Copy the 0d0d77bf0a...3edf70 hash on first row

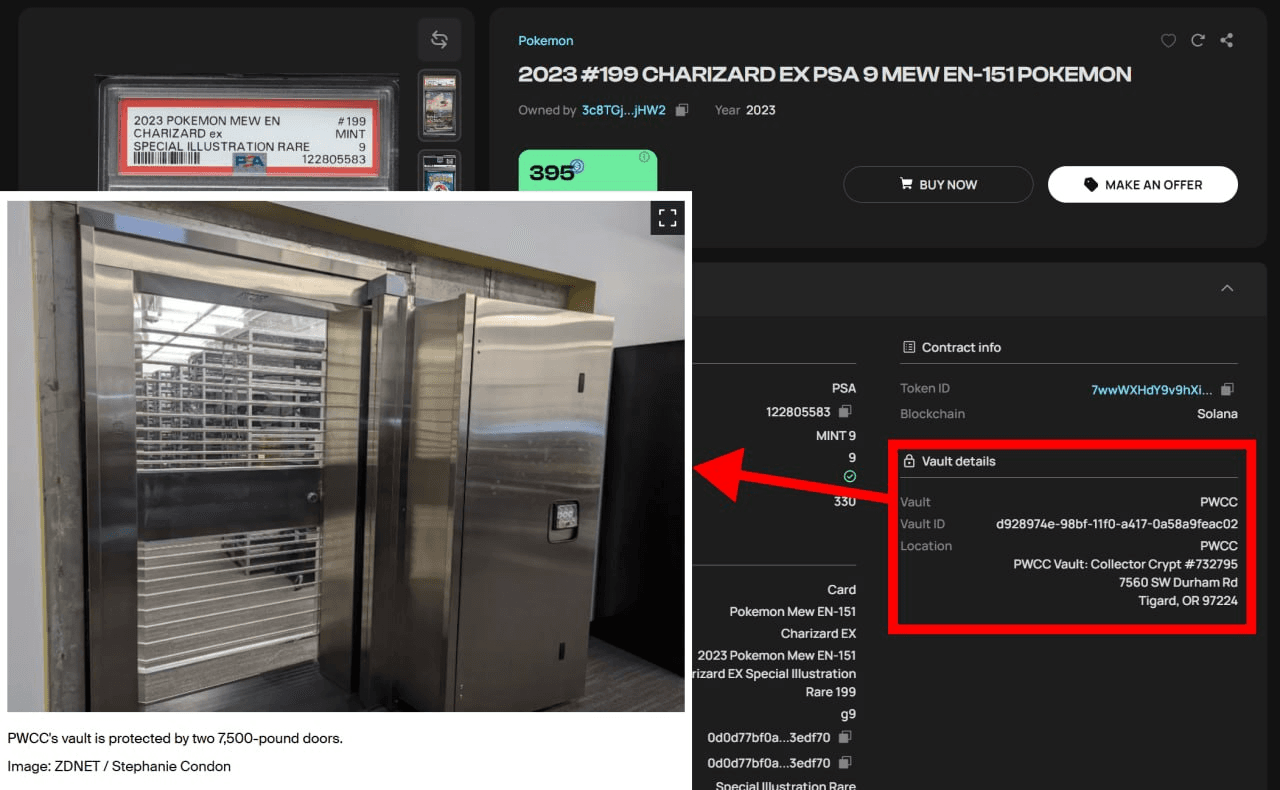pos(846,737)
